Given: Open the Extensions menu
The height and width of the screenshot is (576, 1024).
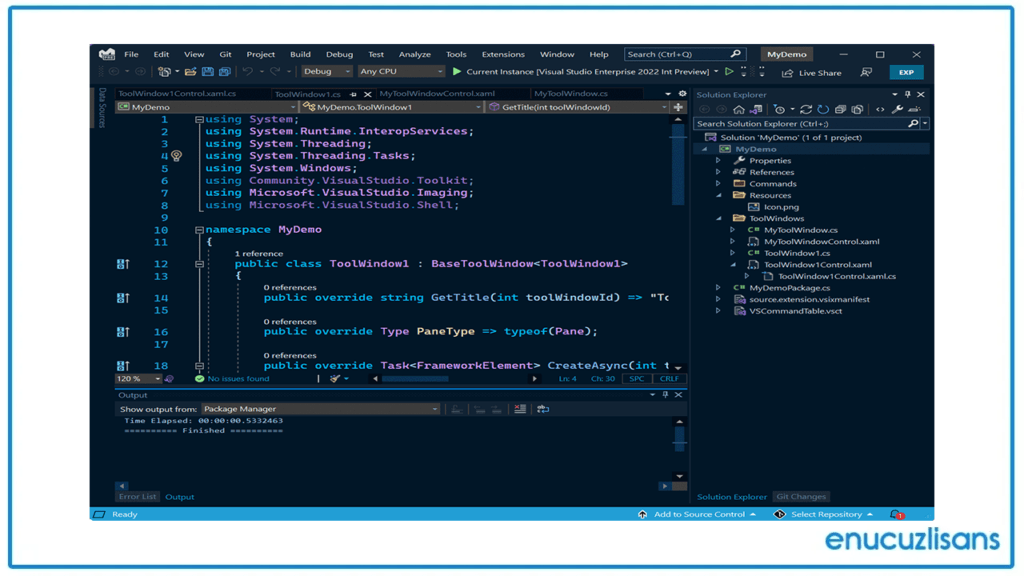Looking at the screenshot, I should point(503,54).
